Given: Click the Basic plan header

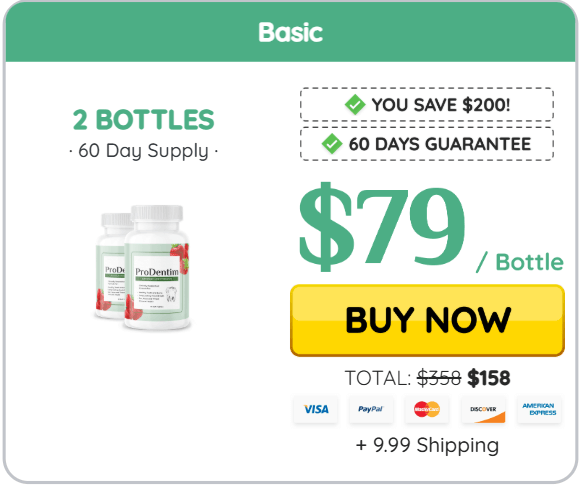Looking at the screenshot, I should (290, 33).
